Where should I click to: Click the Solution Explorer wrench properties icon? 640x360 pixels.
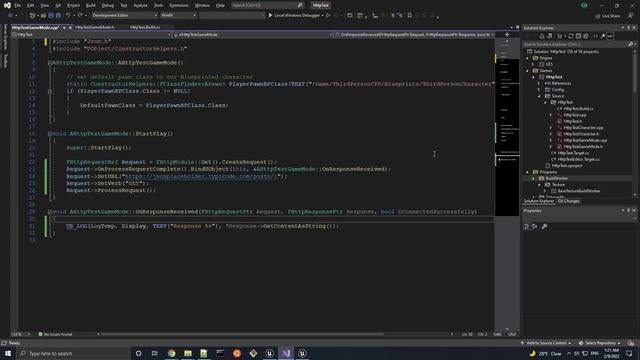(x=602, y=36)
